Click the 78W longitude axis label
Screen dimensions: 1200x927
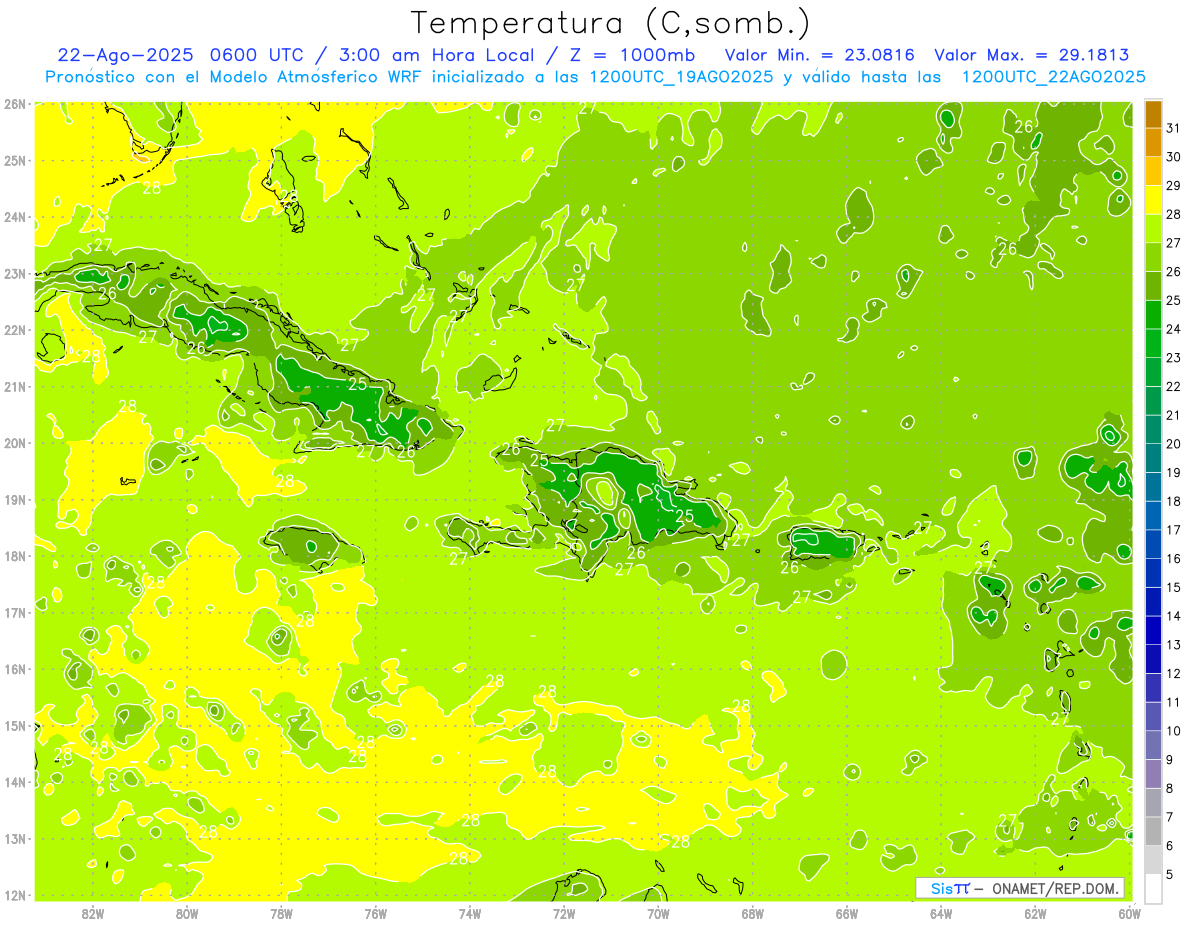tap(281, 913)
